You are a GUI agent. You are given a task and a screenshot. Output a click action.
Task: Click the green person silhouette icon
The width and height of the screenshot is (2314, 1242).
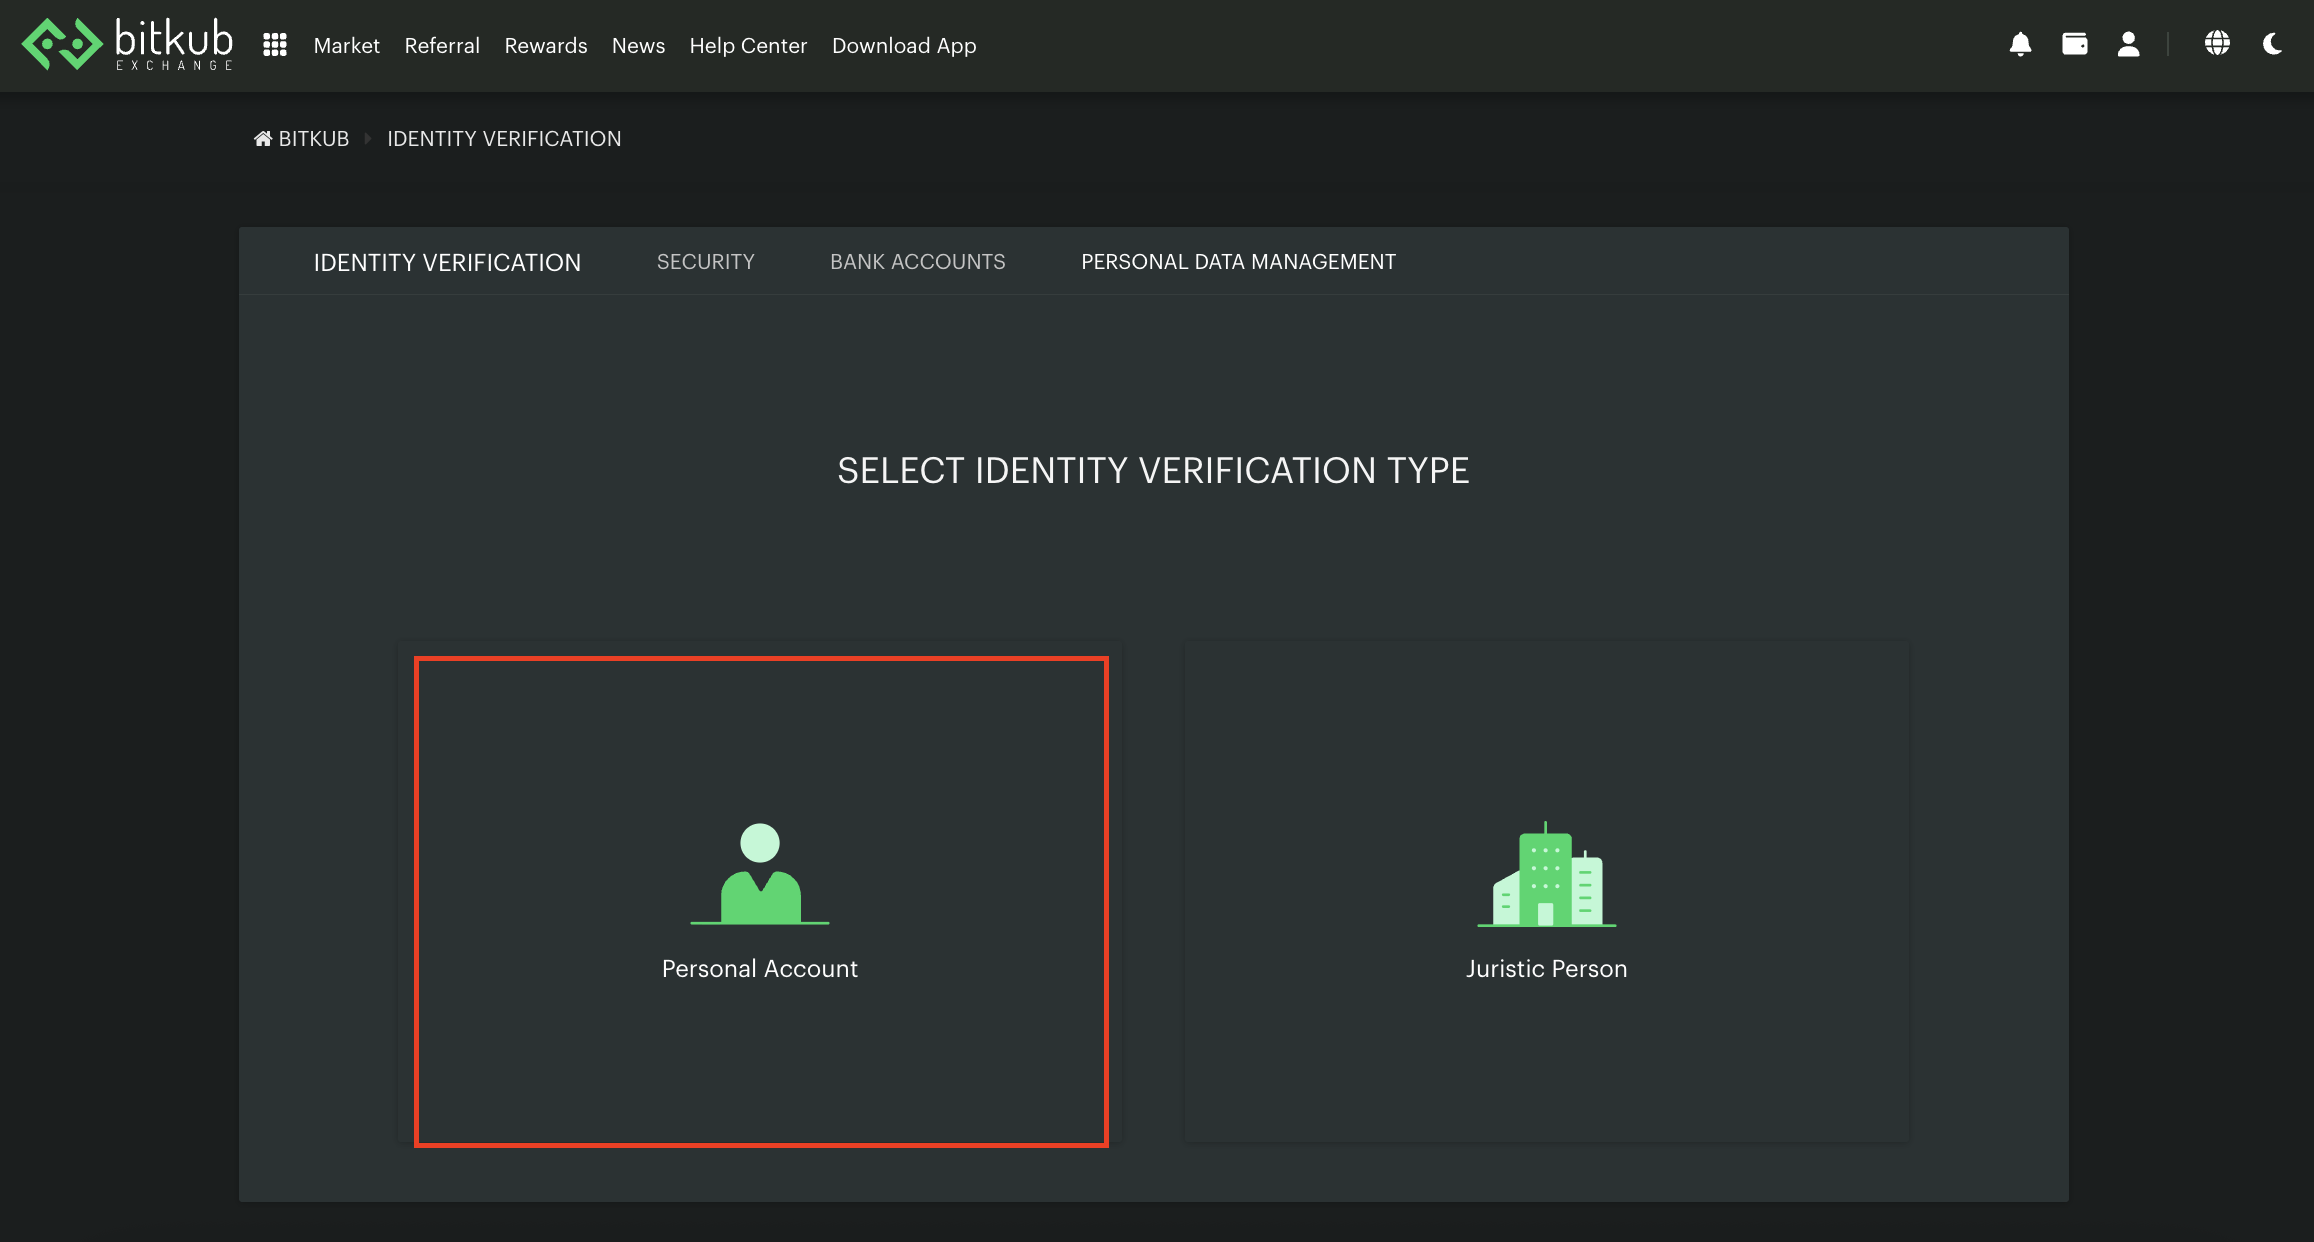pyautogui.click(x=760, y=873)
